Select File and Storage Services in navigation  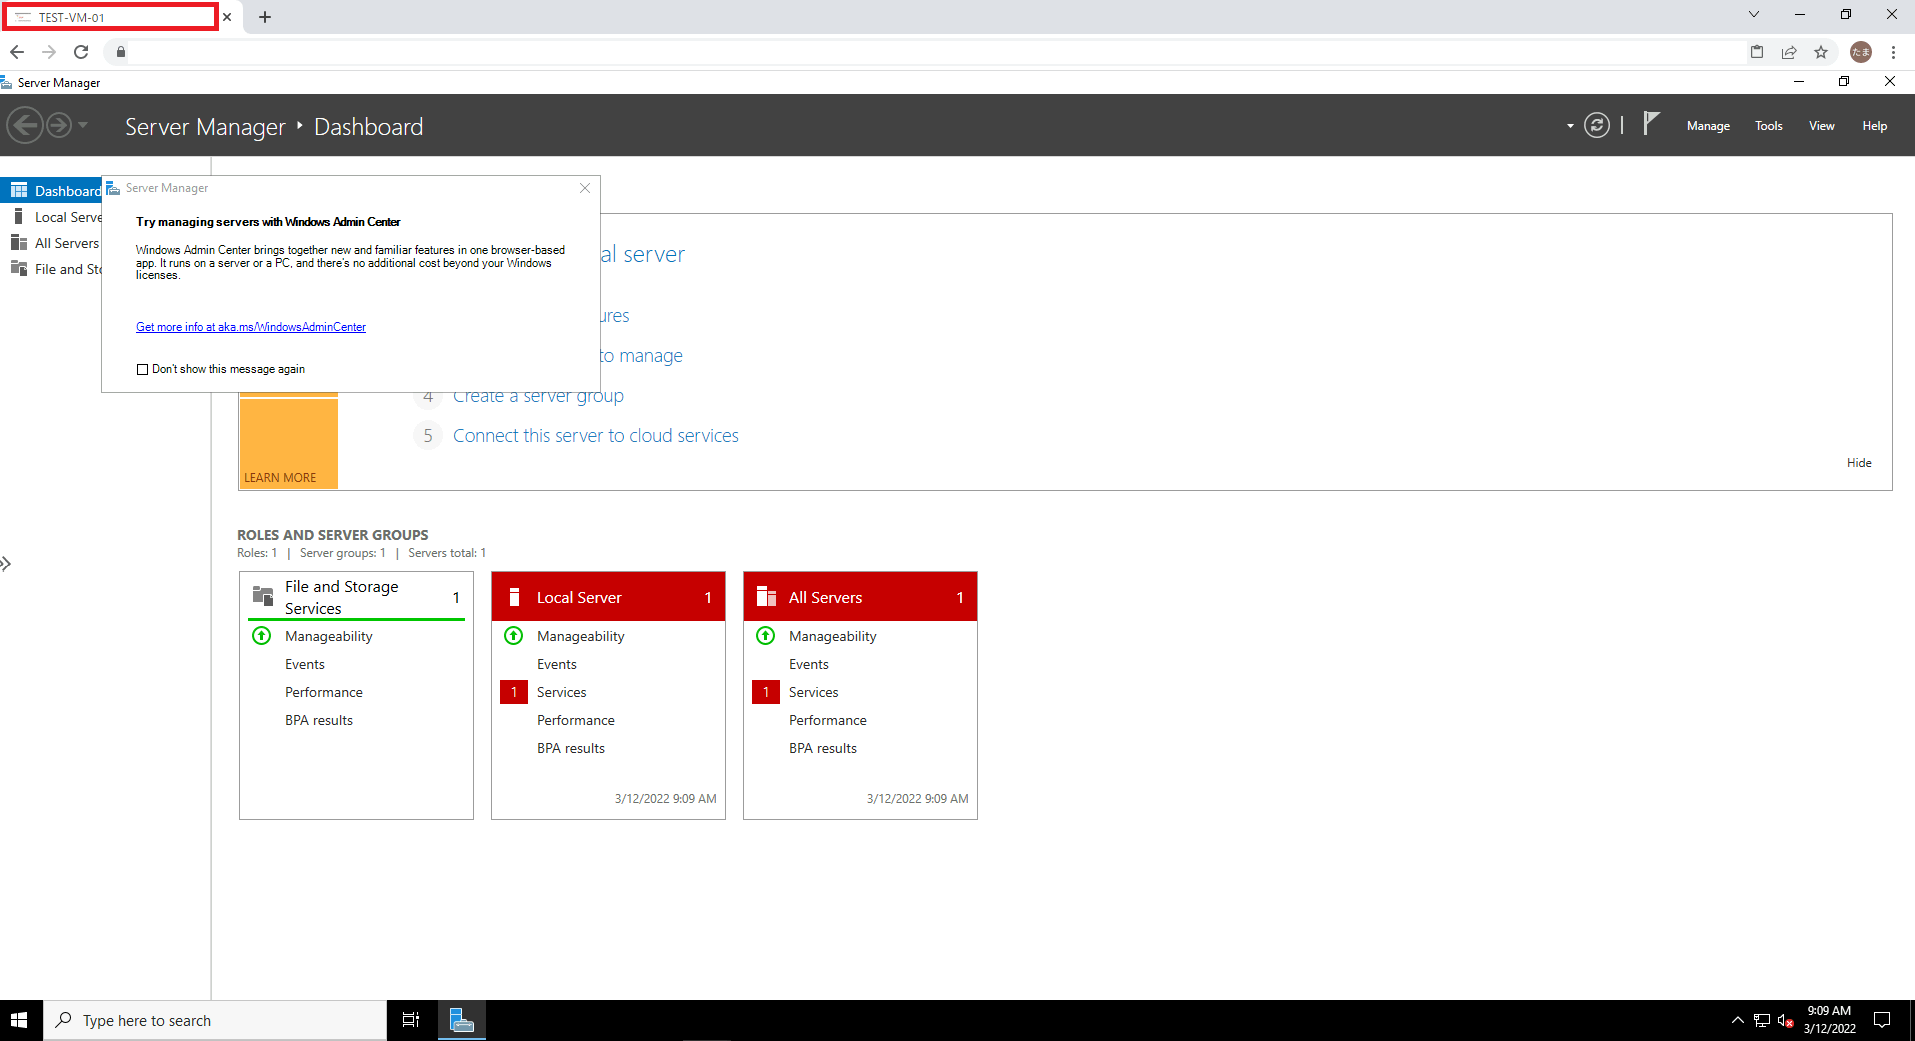pos(51,269)
